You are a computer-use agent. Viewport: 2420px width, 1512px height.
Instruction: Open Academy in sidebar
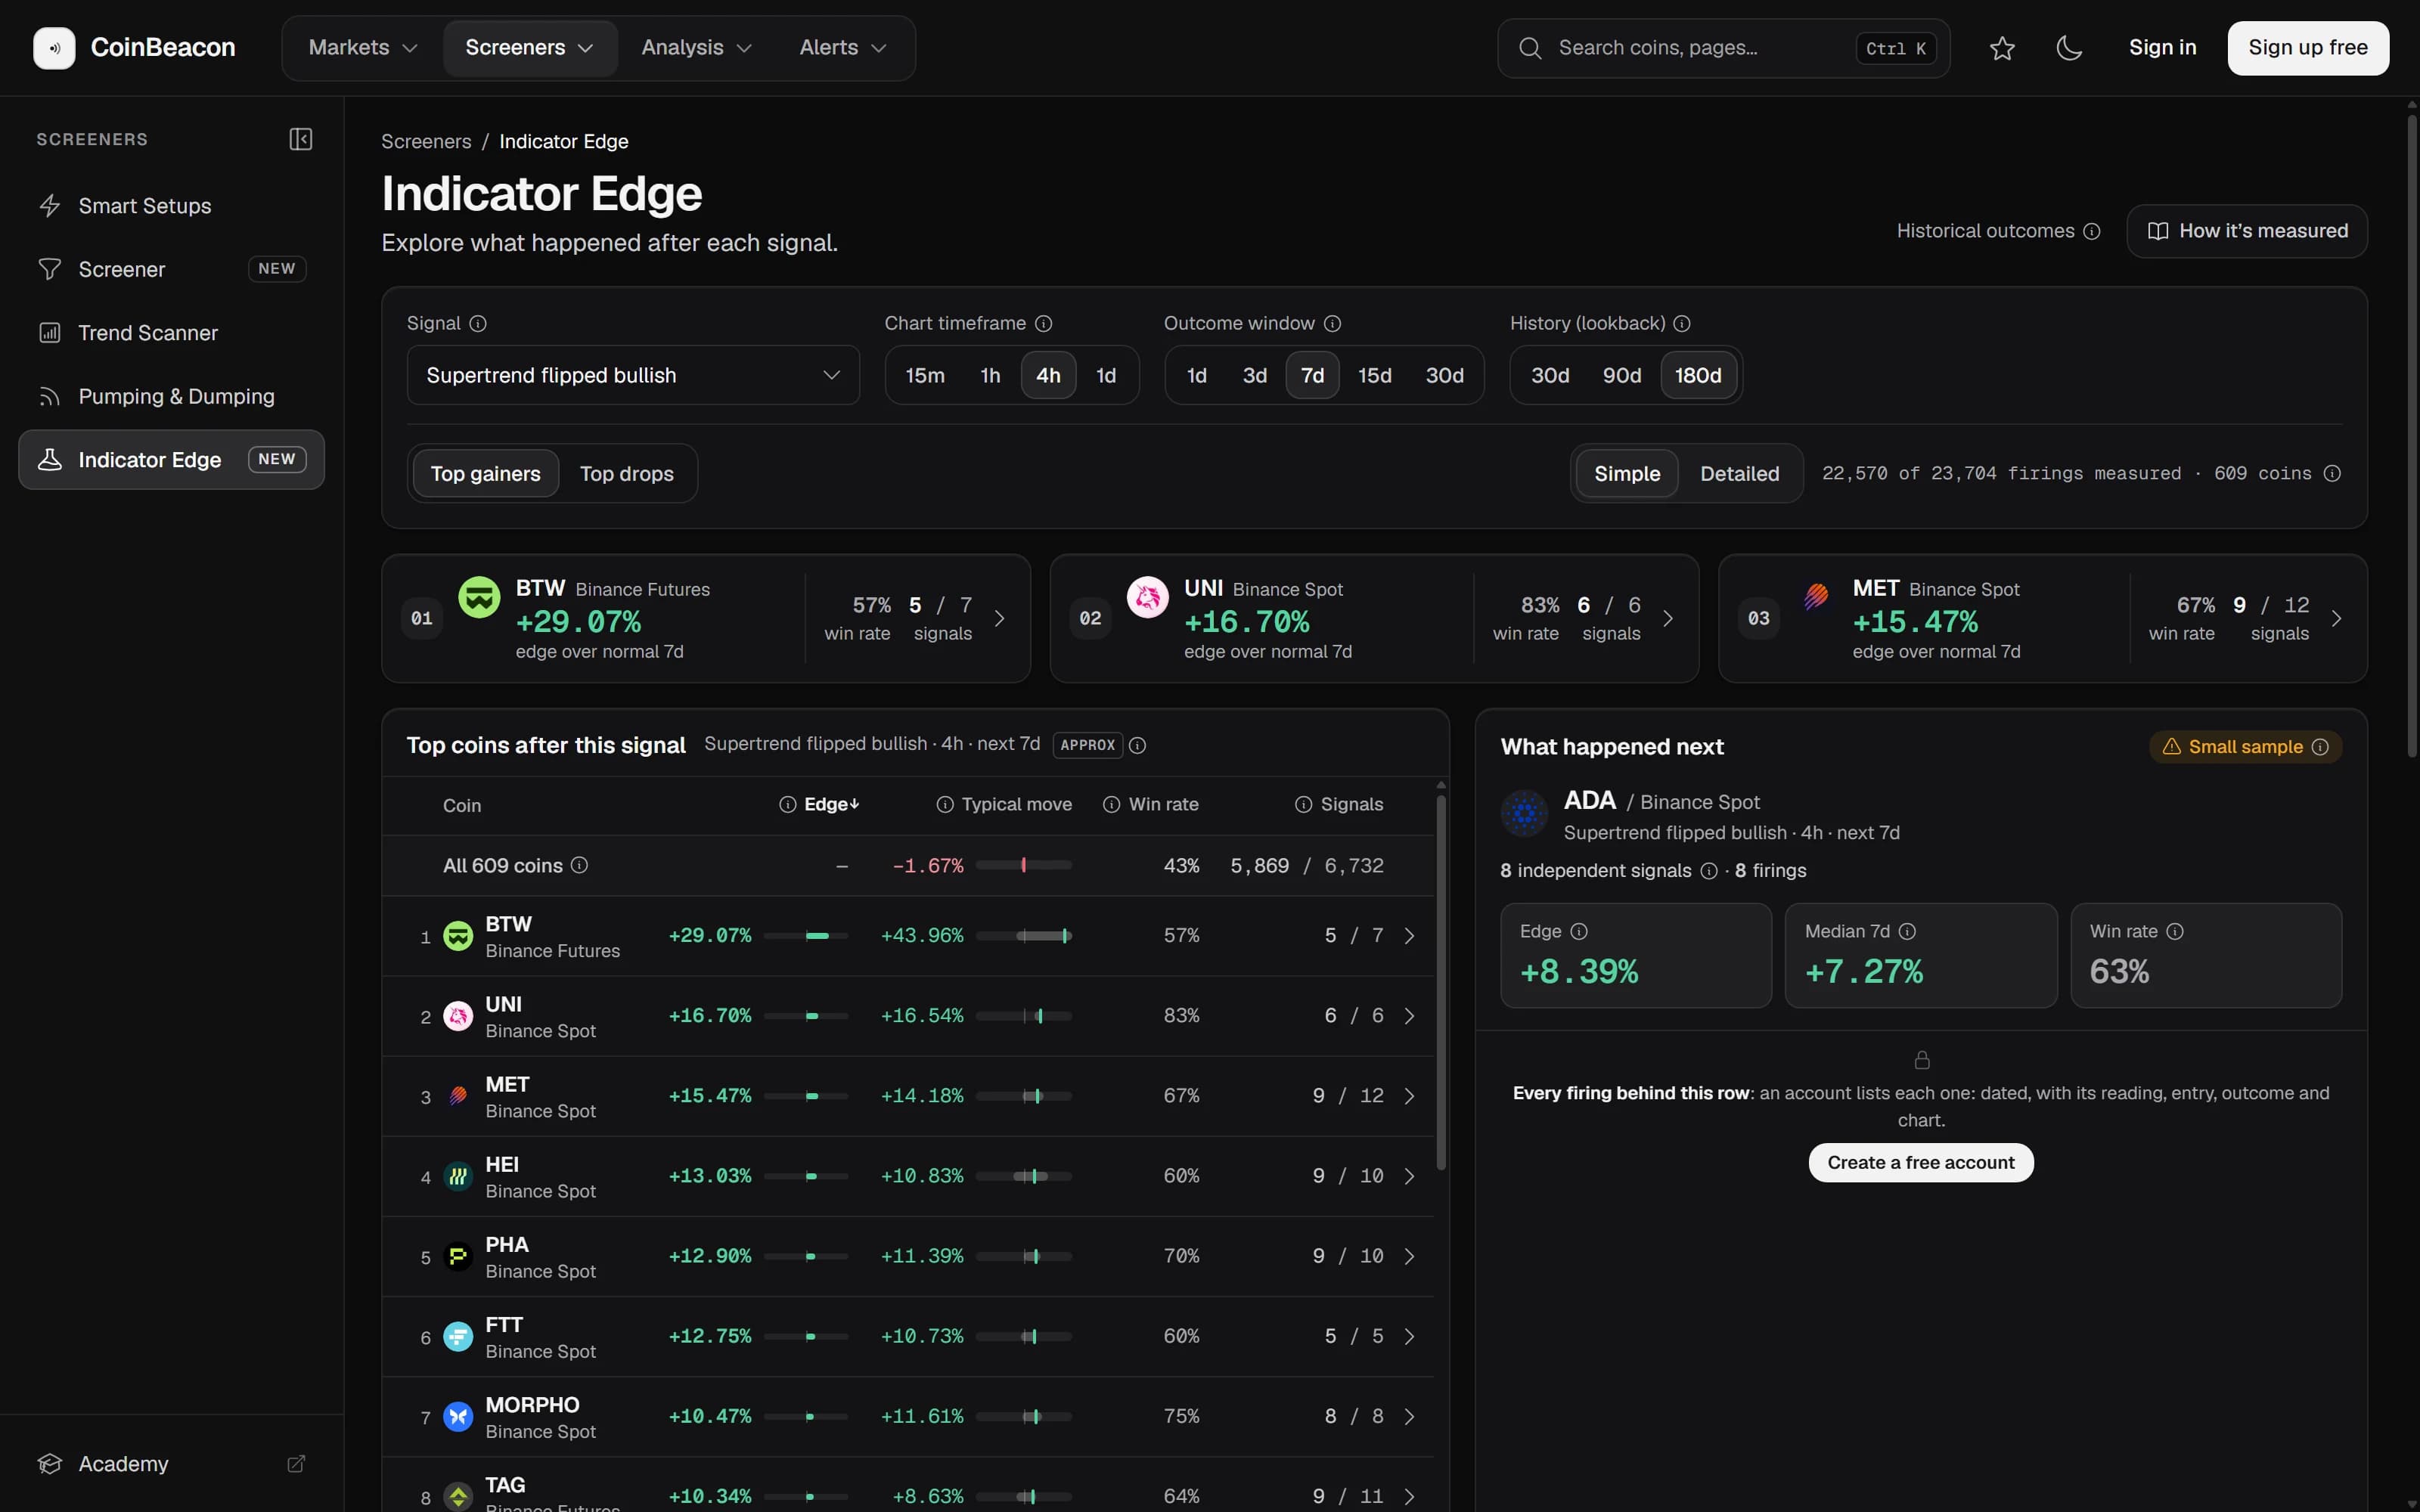click(171, 1464)
